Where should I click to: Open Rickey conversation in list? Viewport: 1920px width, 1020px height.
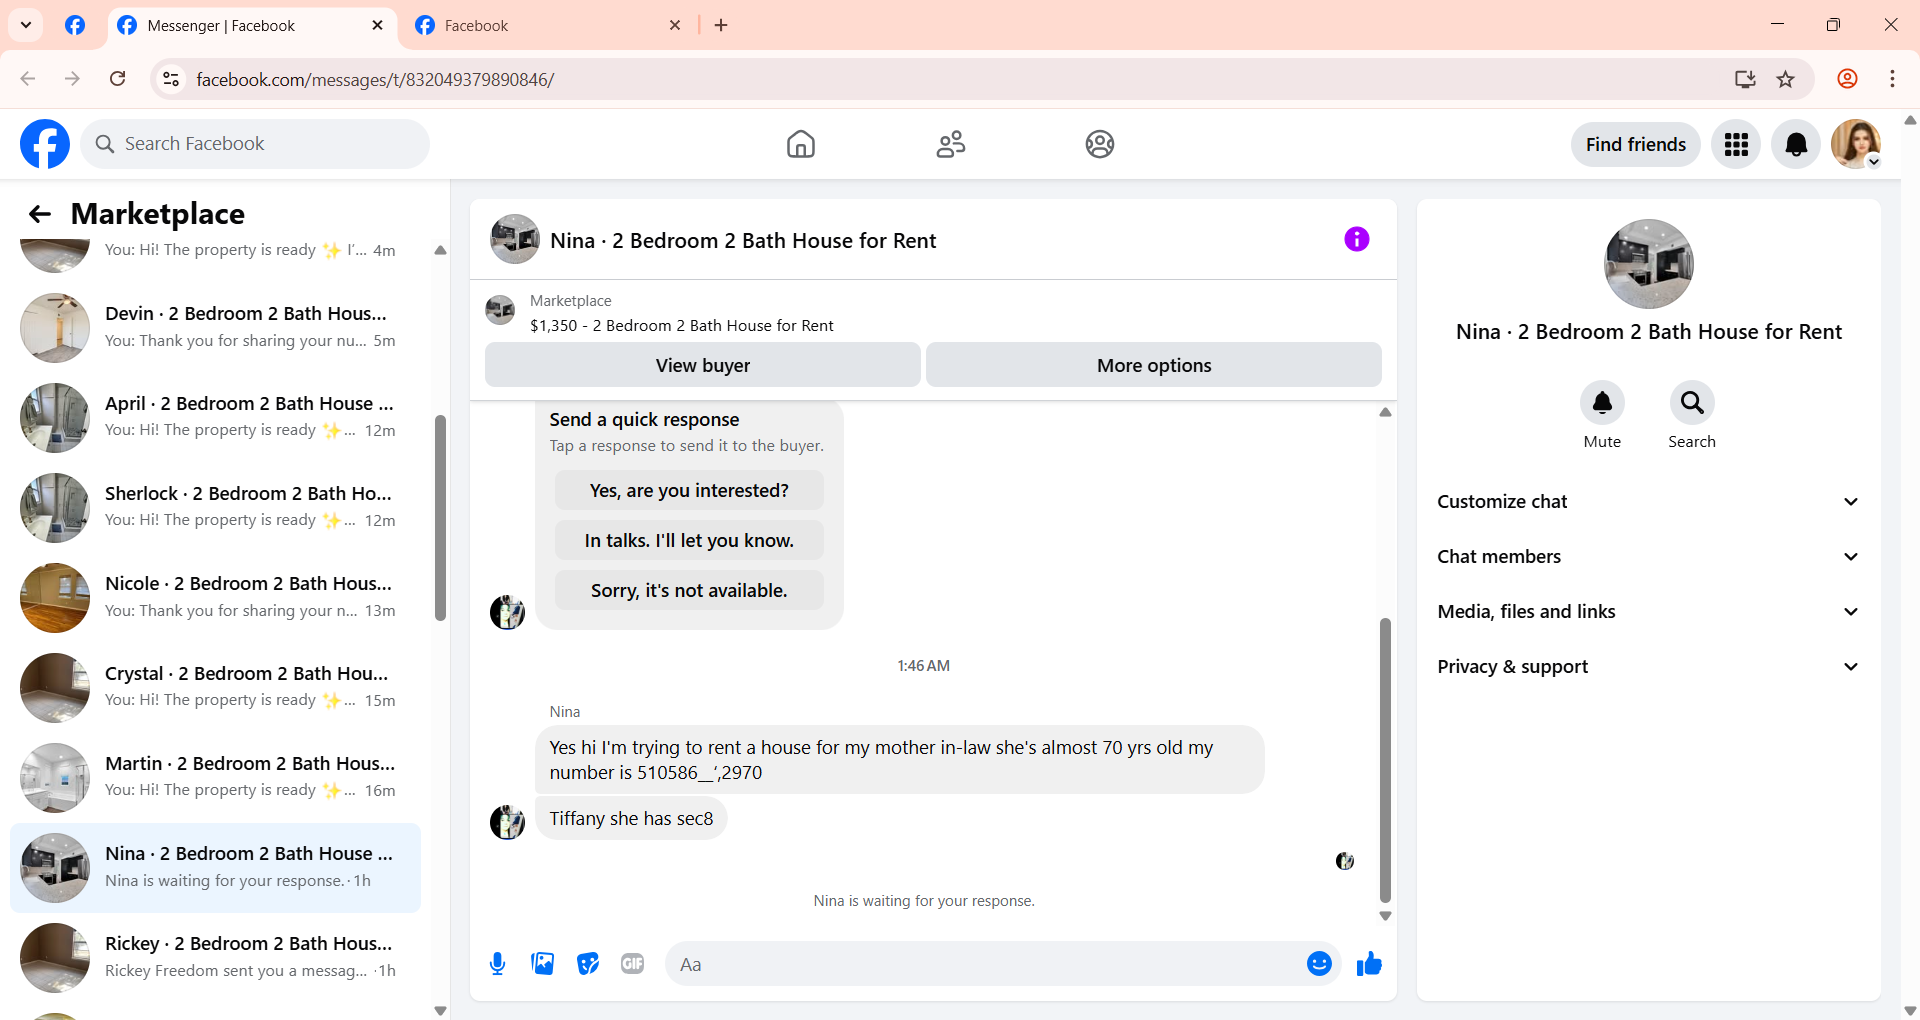[215, 958]
